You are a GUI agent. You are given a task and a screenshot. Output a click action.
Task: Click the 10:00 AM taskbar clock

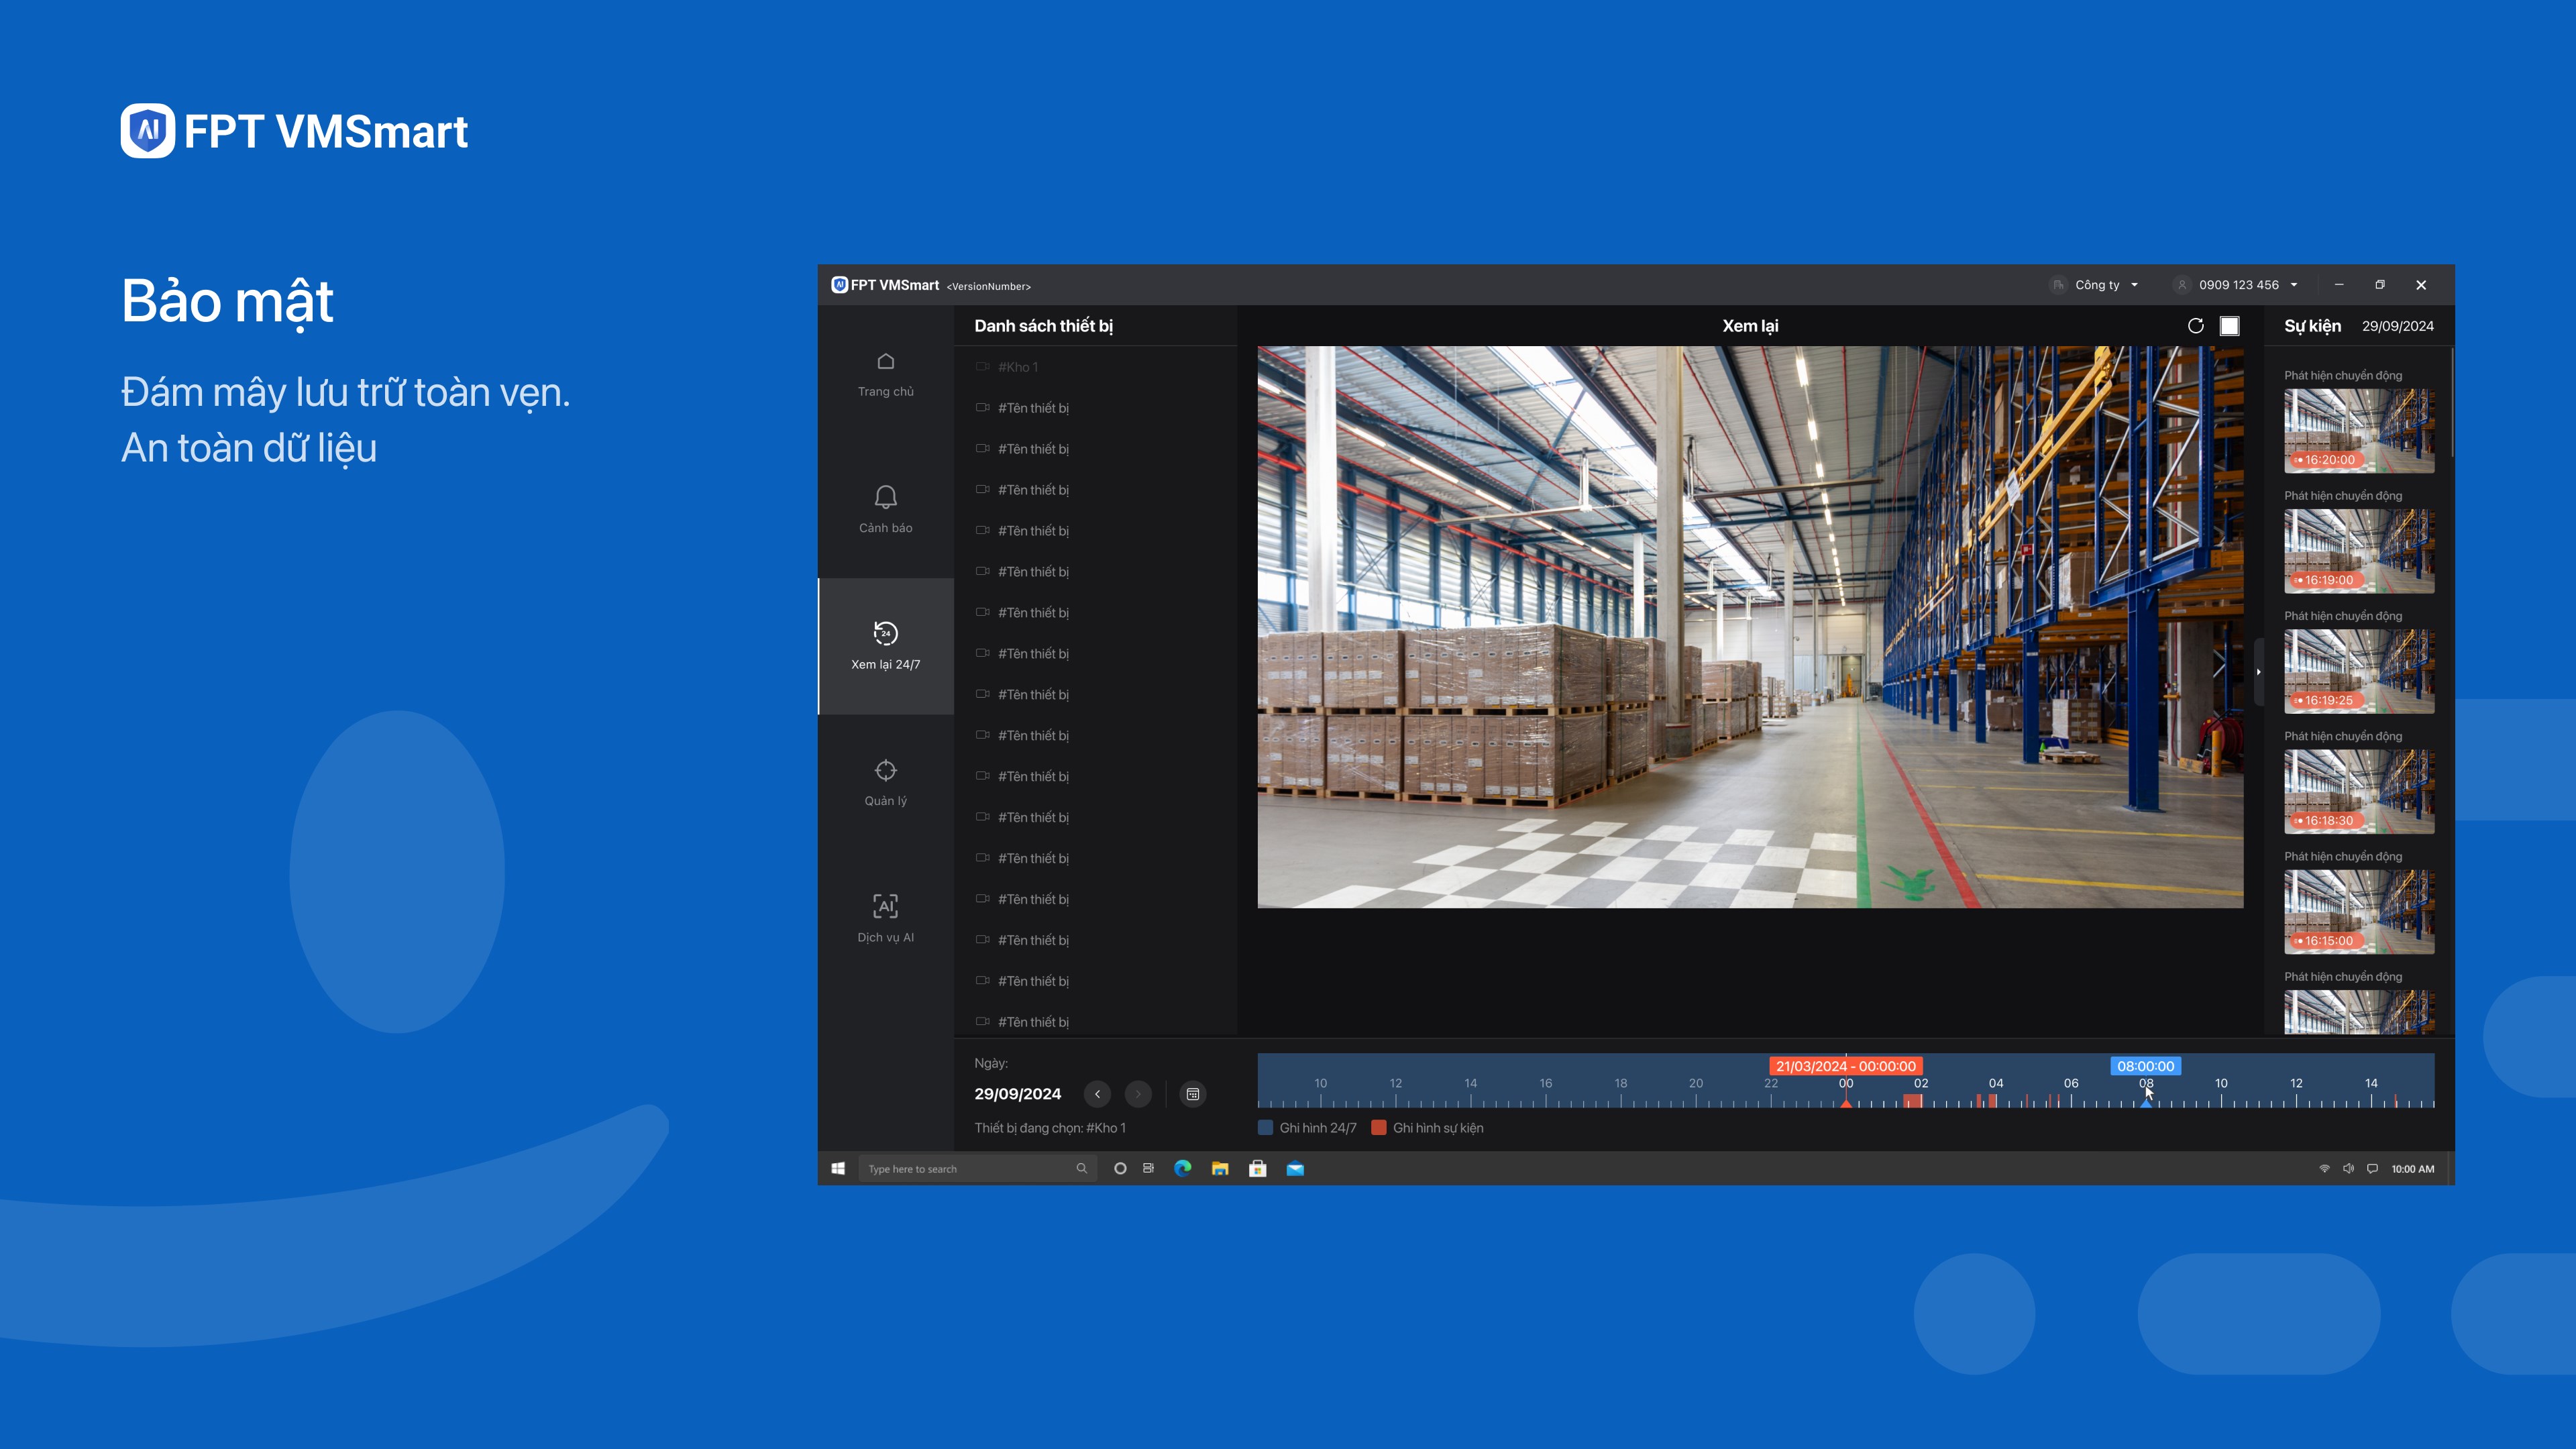click(x=2412, y=1169)
